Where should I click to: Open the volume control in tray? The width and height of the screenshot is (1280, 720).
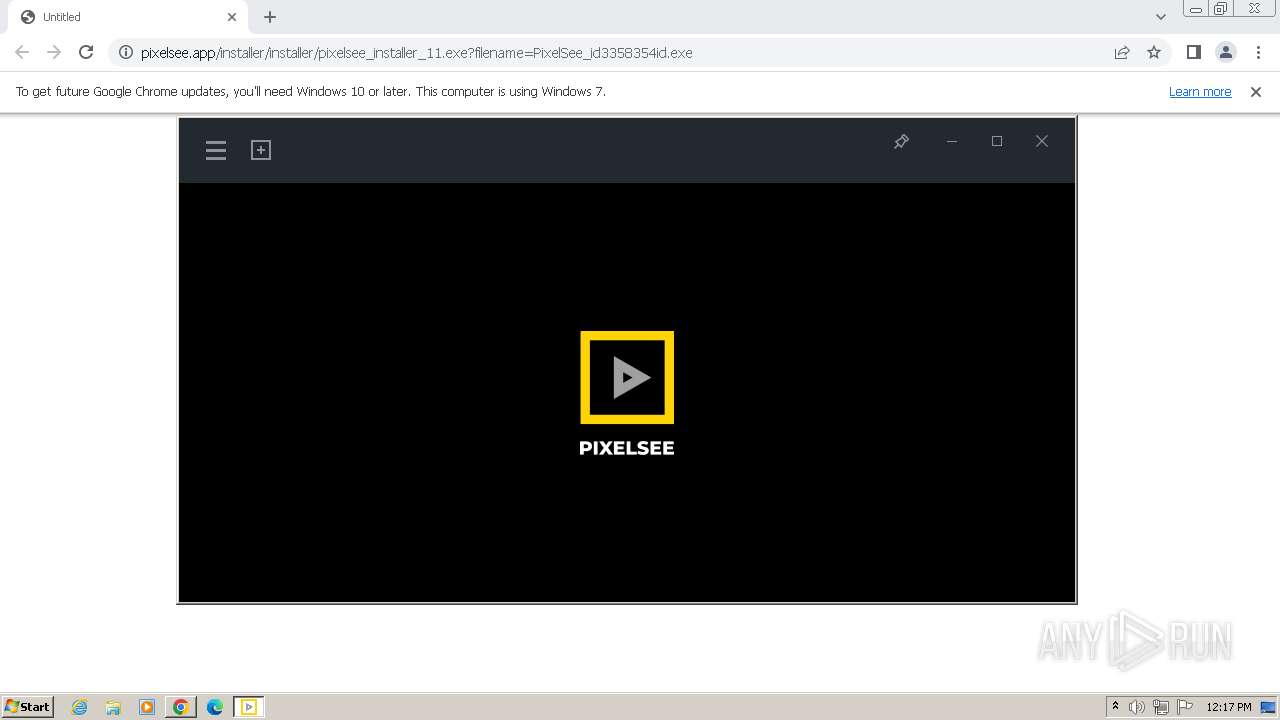[x=1137, y=707]
